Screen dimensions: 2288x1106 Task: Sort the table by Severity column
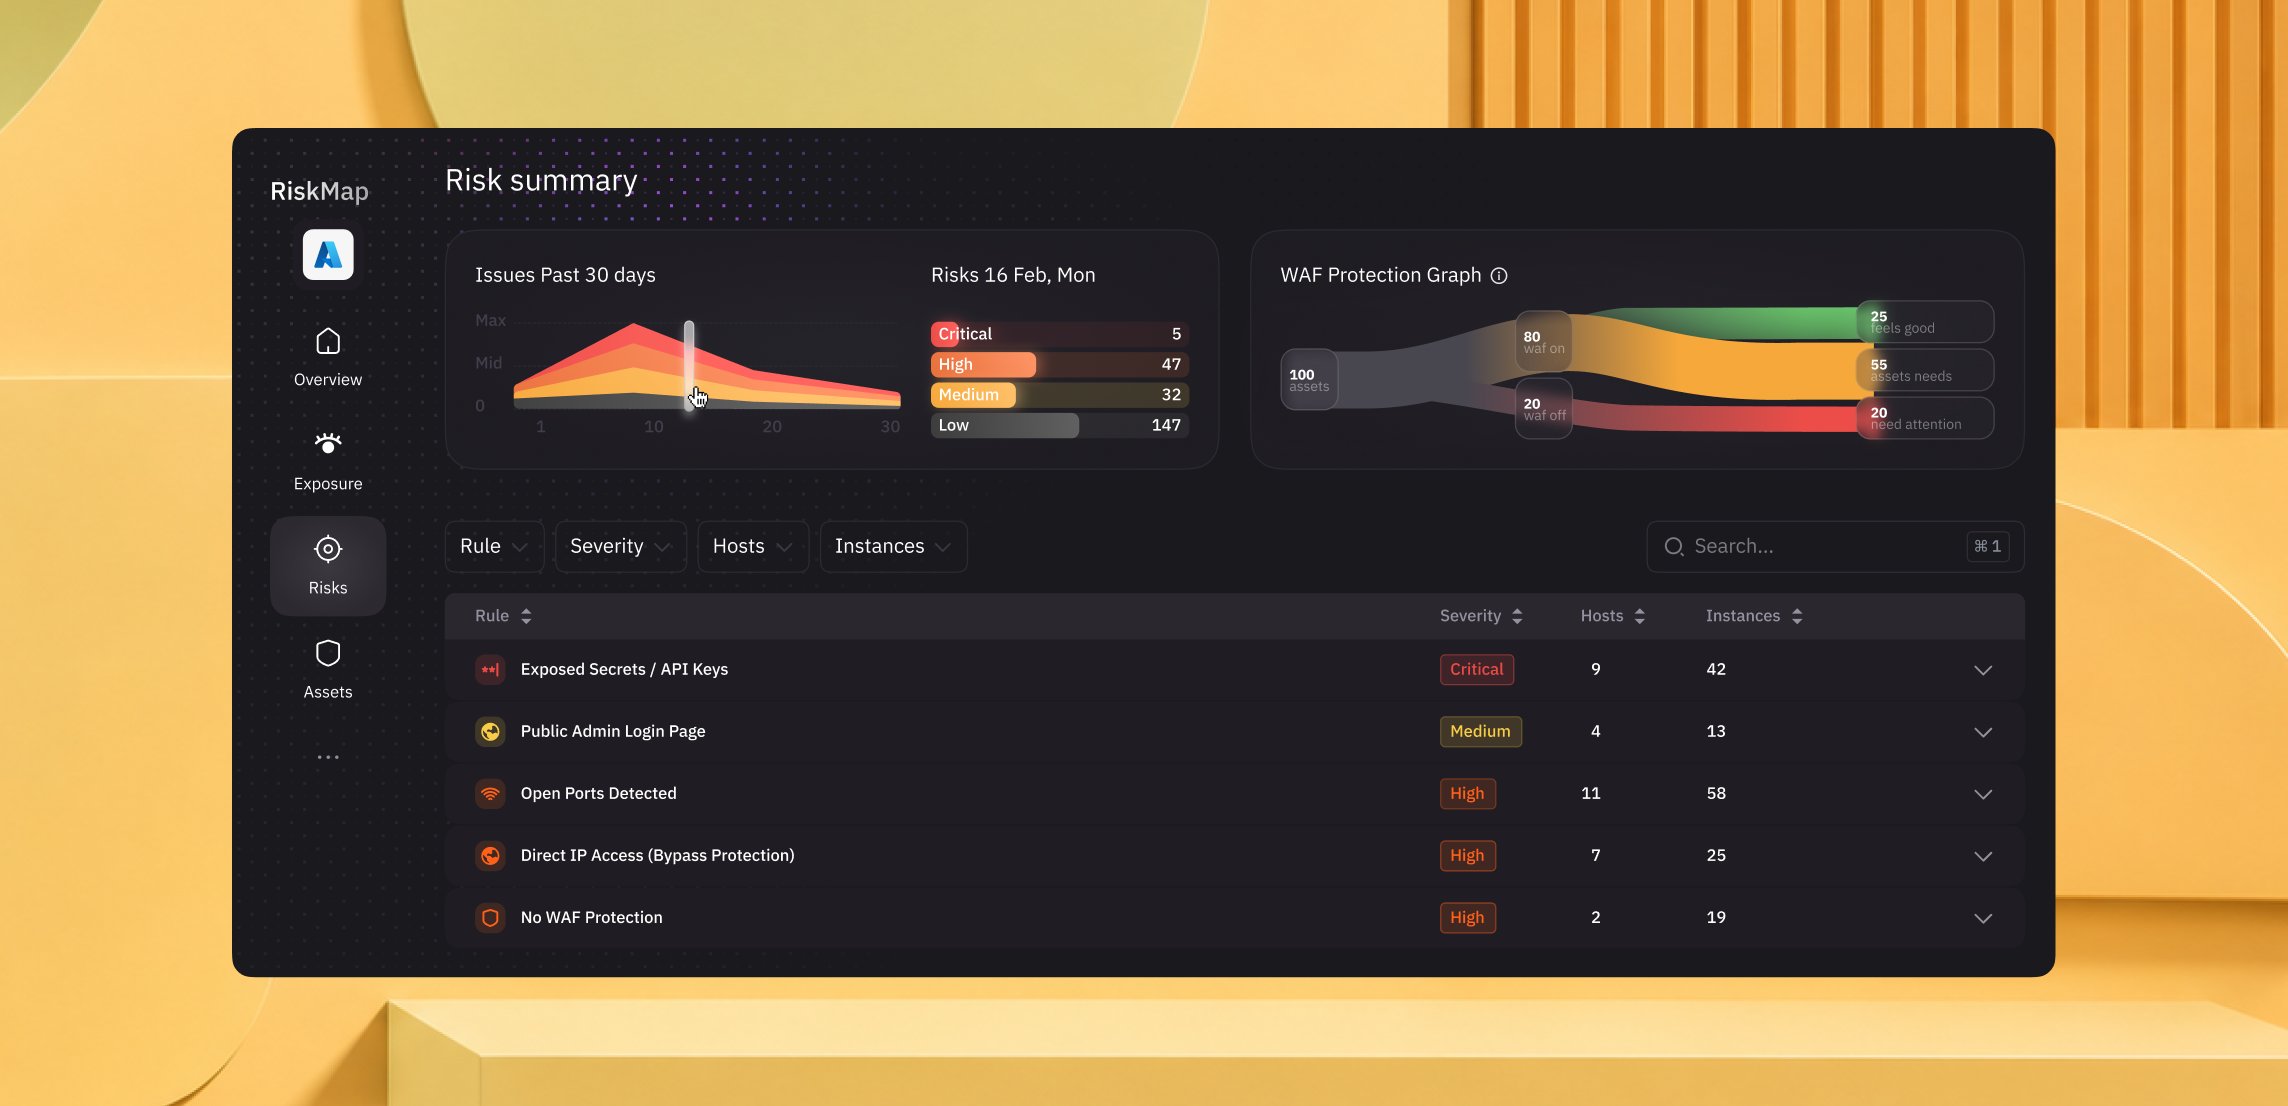(1481, 616)
